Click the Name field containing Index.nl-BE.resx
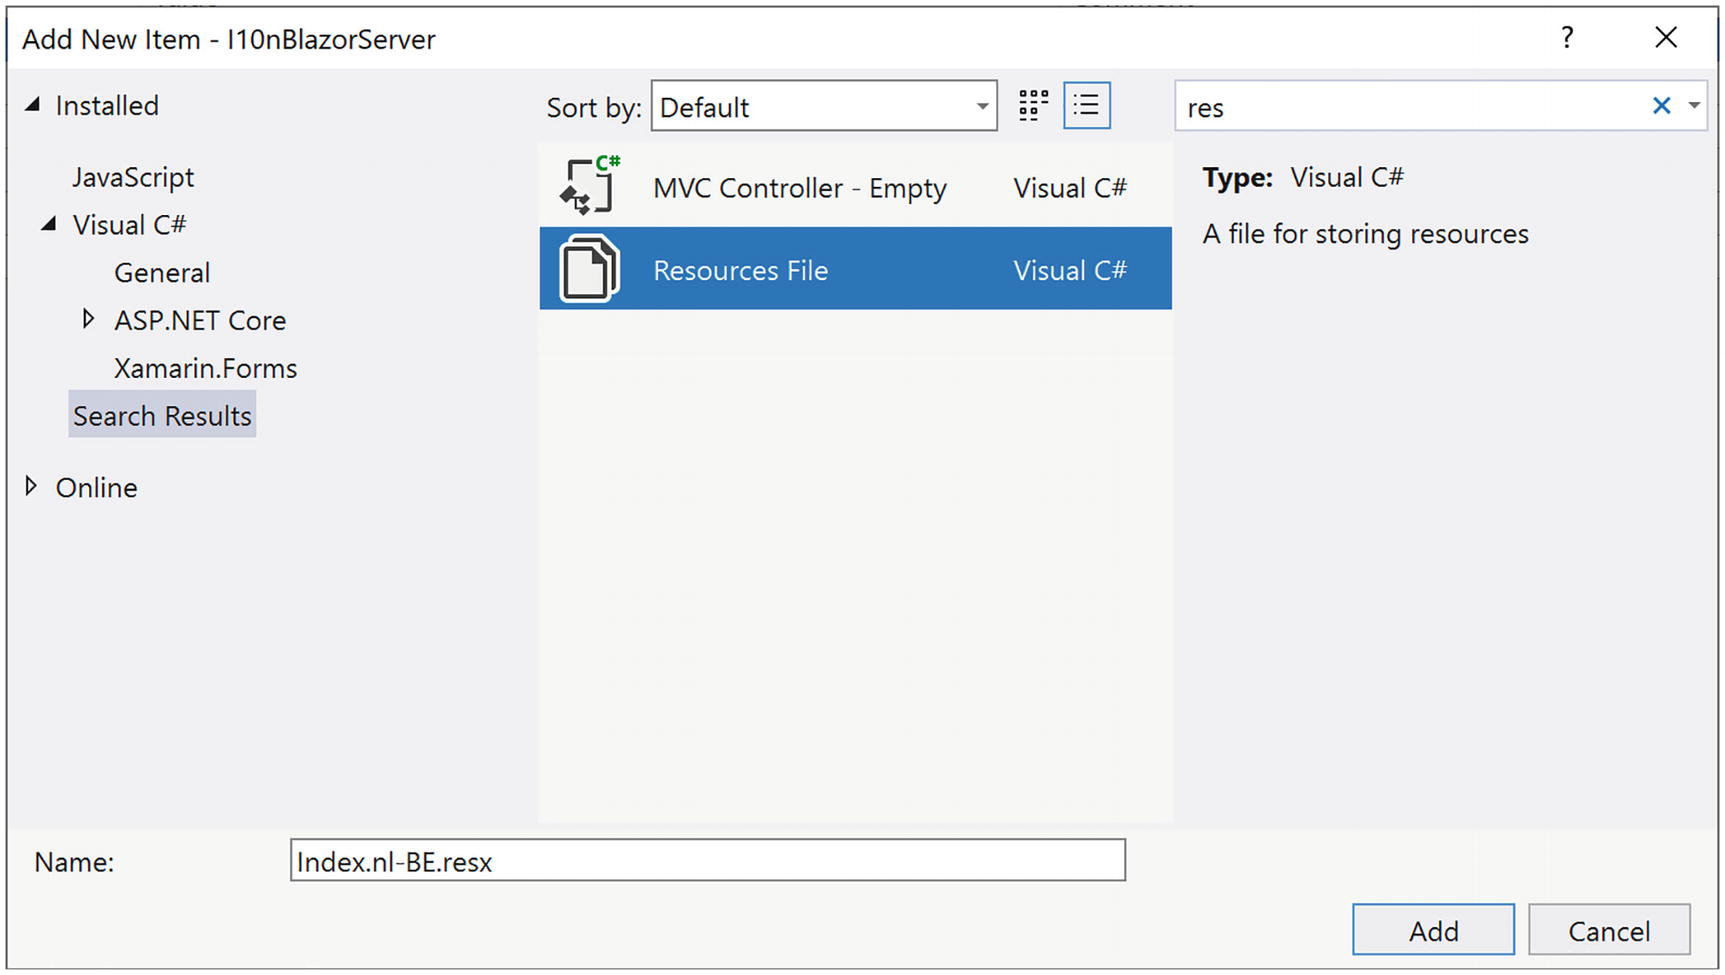Screen dimensions: 1725x975 (x=707, y=861)
